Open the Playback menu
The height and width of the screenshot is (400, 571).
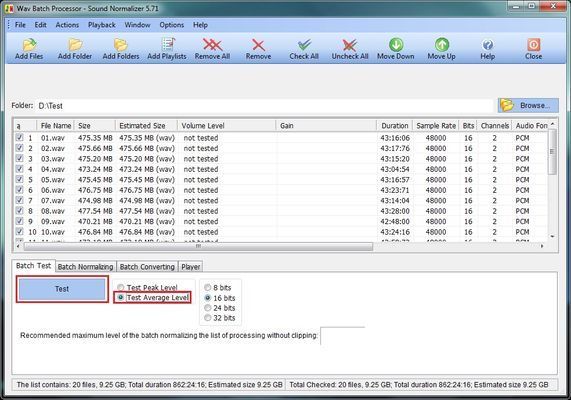tap(102, 25)
